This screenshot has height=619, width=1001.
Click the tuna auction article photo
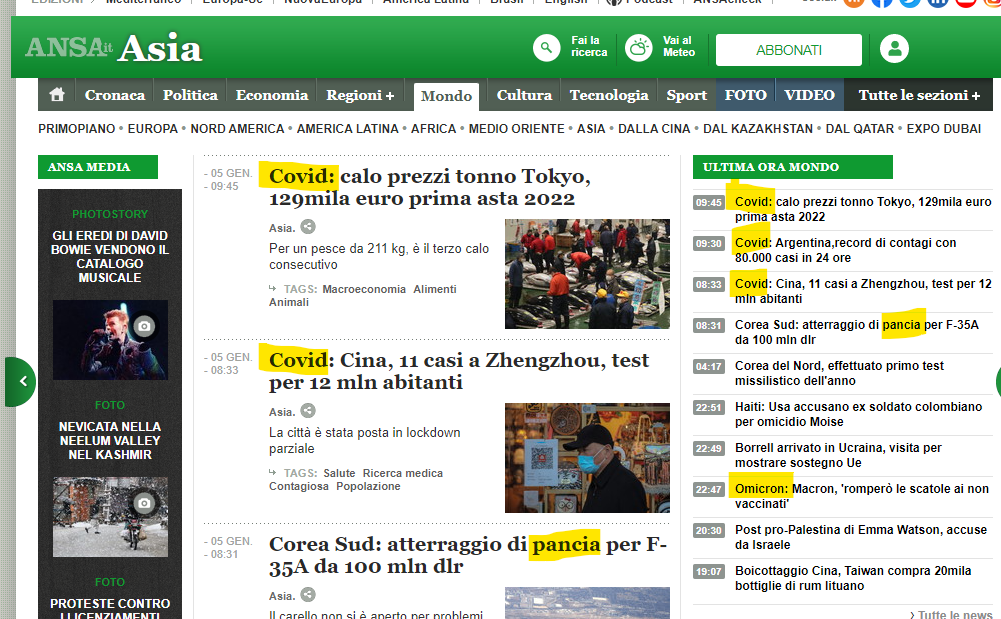[587, 274]
